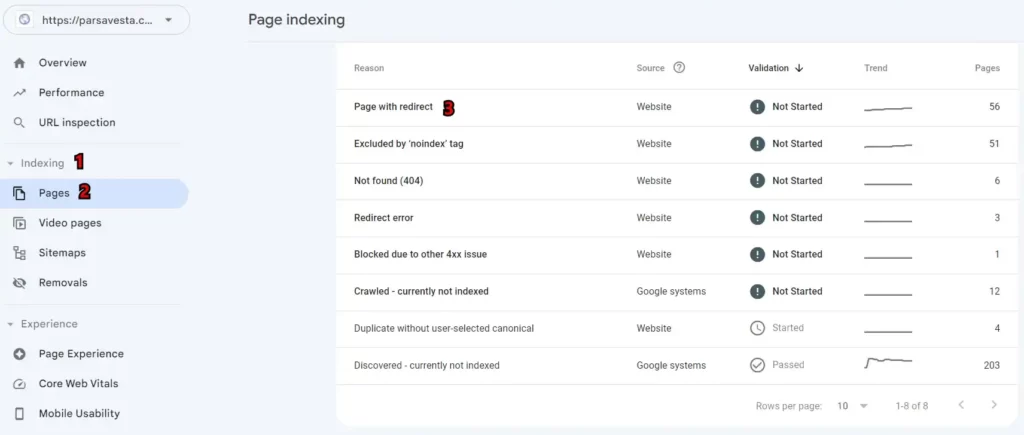Click the trend sparkline for Page with redirect
Viewport: 1024px width, 435px height.
(x=888, y=108)
